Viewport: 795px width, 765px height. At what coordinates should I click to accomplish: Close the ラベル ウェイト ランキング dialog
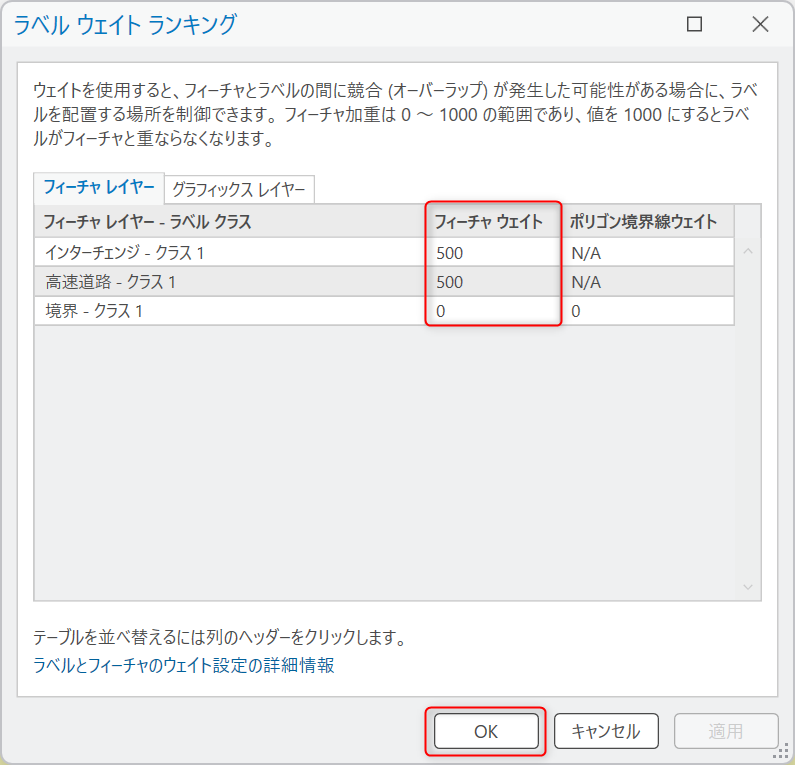pos(760,24)
